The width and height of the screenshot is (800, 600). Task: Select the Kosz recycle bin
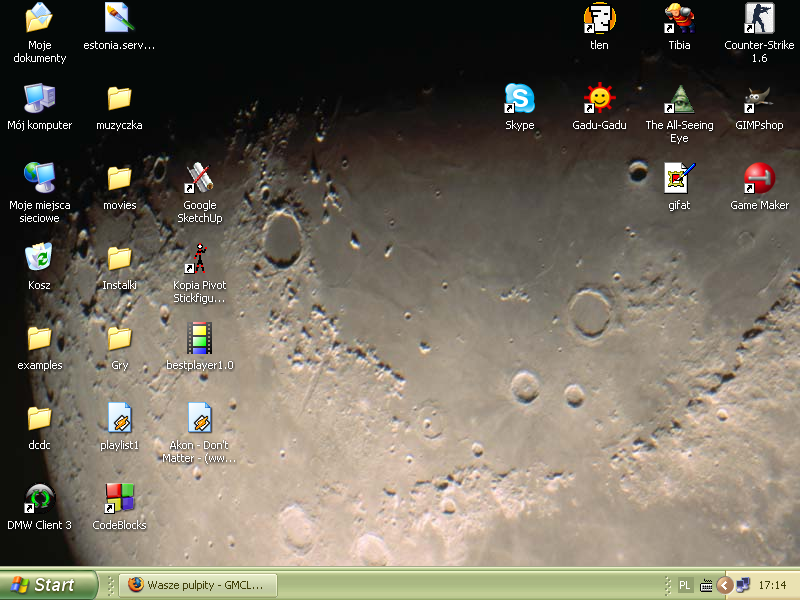click(x=39, y=259)
